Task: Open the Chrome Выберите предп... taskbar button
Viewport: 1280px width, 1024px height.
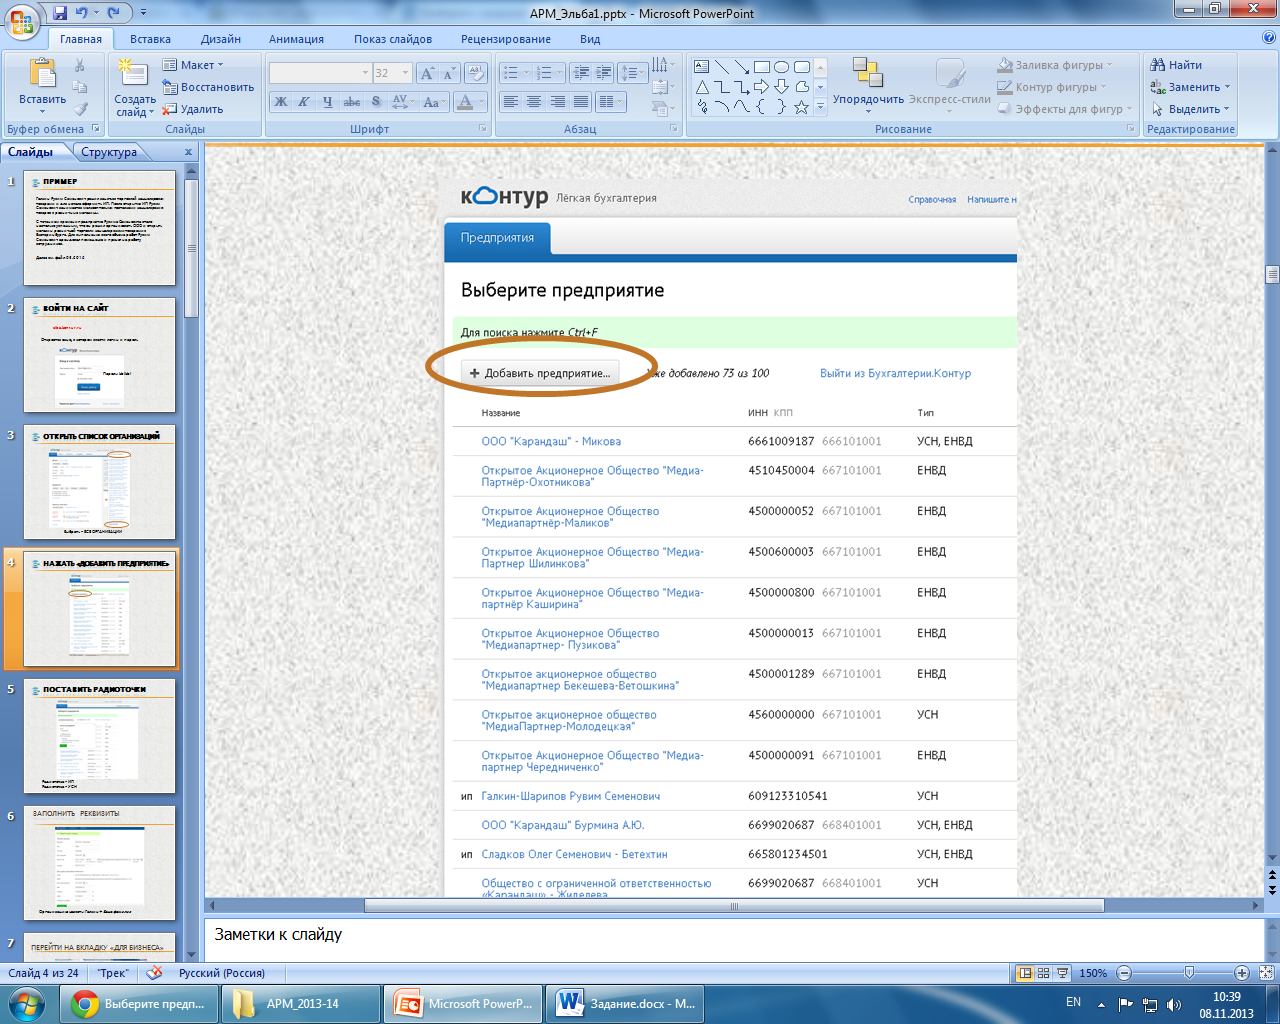Action: click(139, 1004)
